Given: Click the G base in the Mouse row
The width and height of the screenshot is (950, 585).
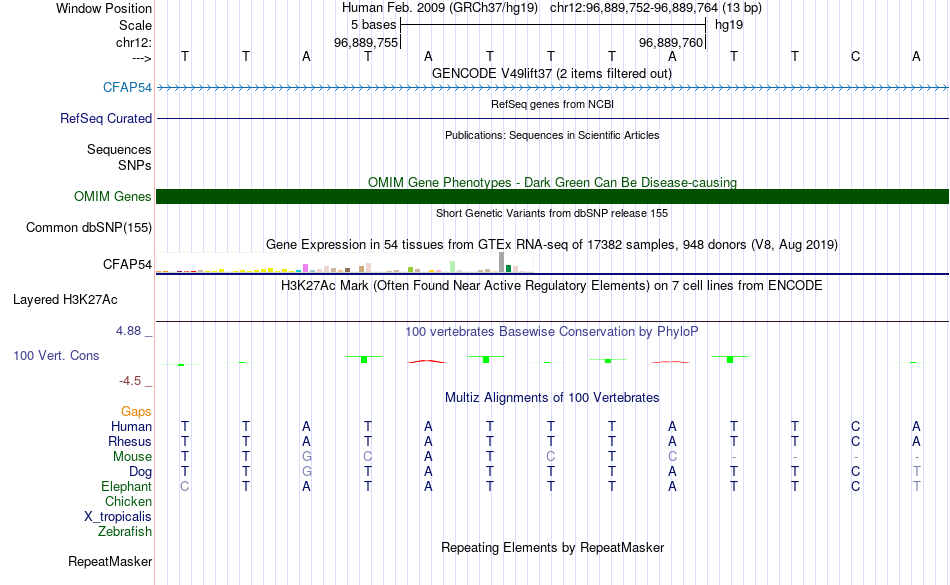Looking at the screenshot, I should click(x=307, y=457).
